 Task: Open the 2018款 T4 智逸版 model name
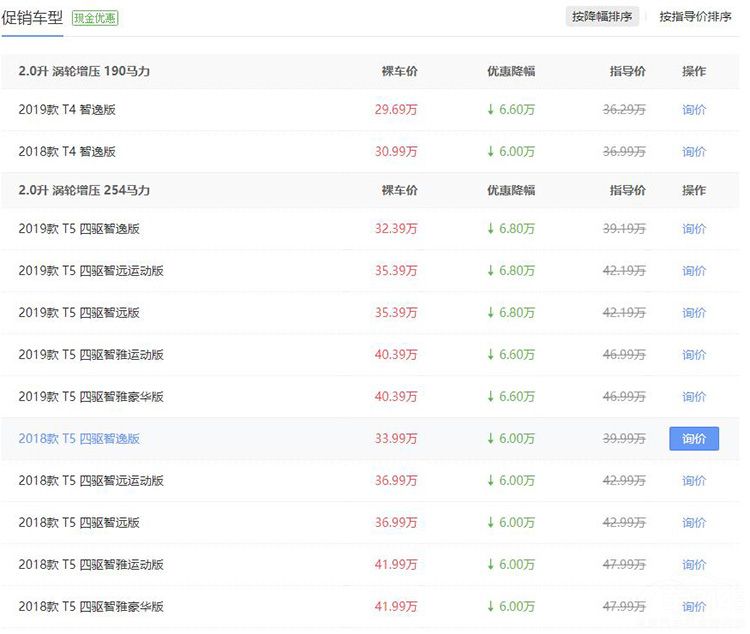(x=67, y=152)
